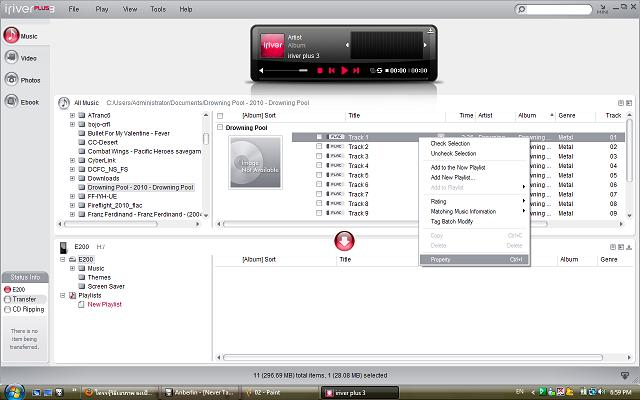This screenshot has width=640, height=400.
Task: Tick the checkbox beside Track 5
Action: (319, 175)
